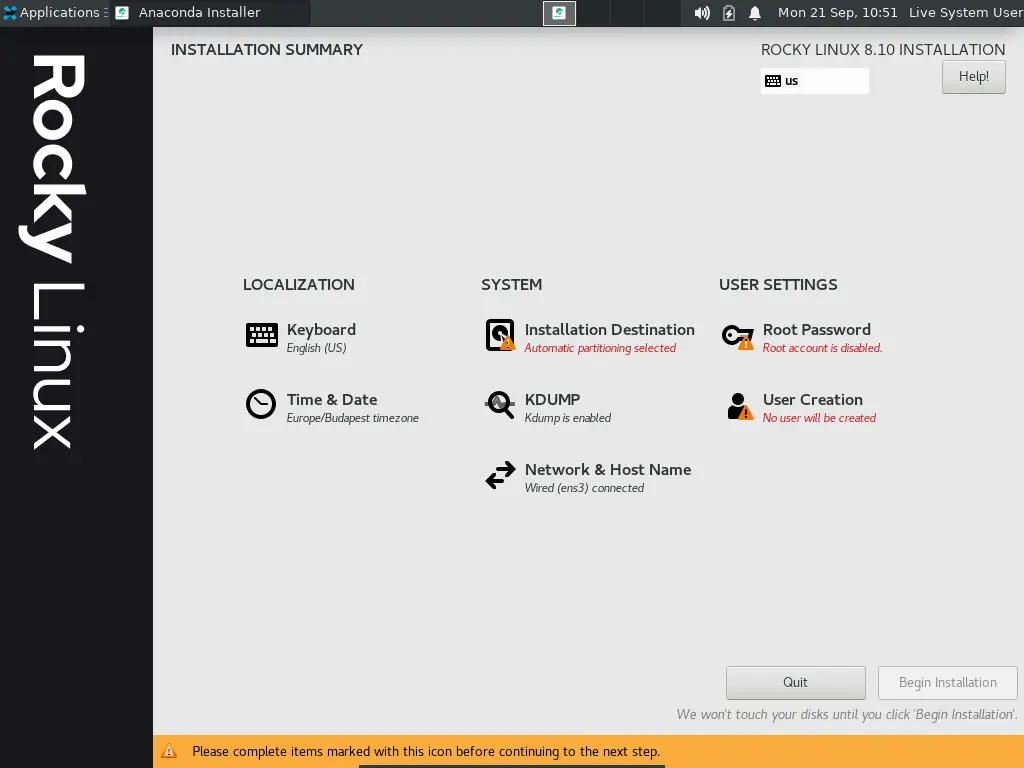This screenshot has height=768, width=1024.
Task: Open User Creation person icon
Action: [x=739, y=406]
